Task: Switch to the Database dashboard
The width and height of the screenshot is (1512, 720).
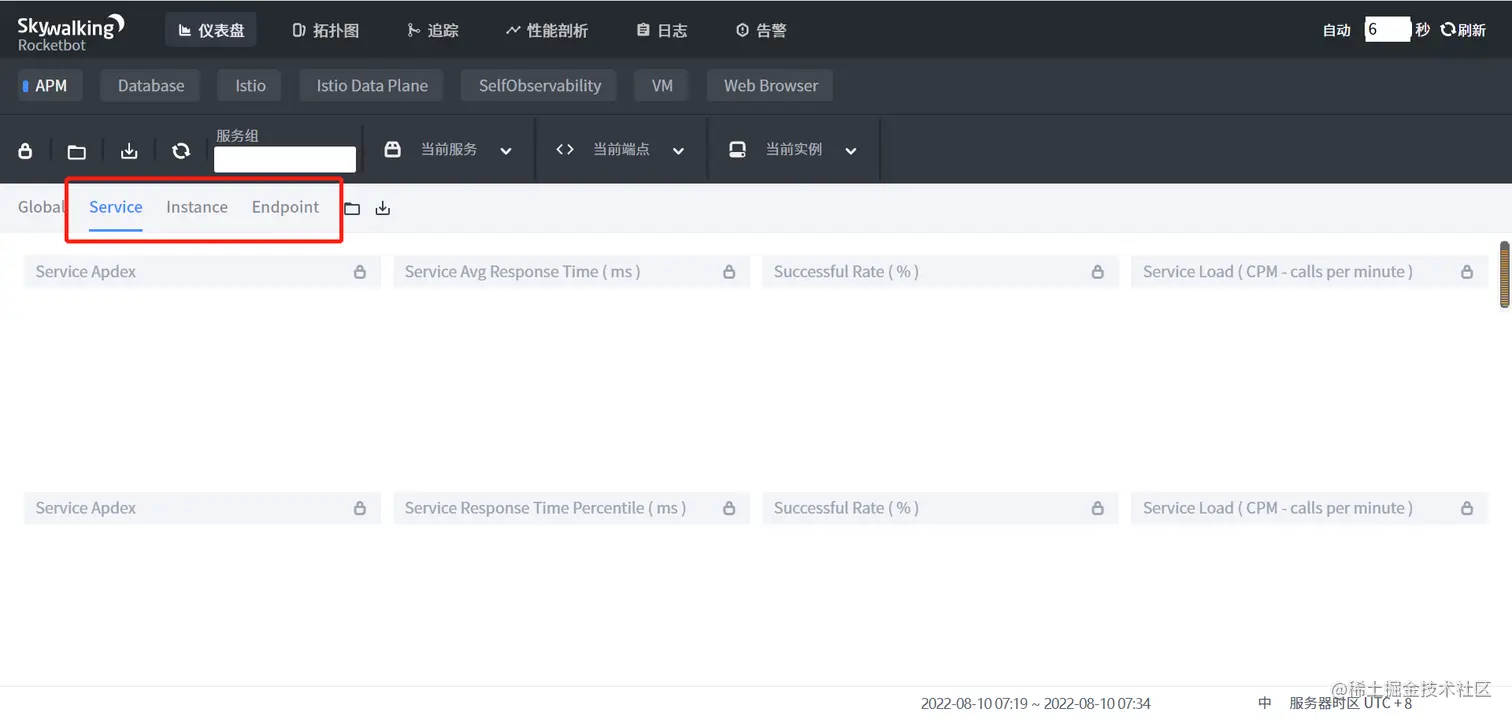Action: click(x=151, y=85)
